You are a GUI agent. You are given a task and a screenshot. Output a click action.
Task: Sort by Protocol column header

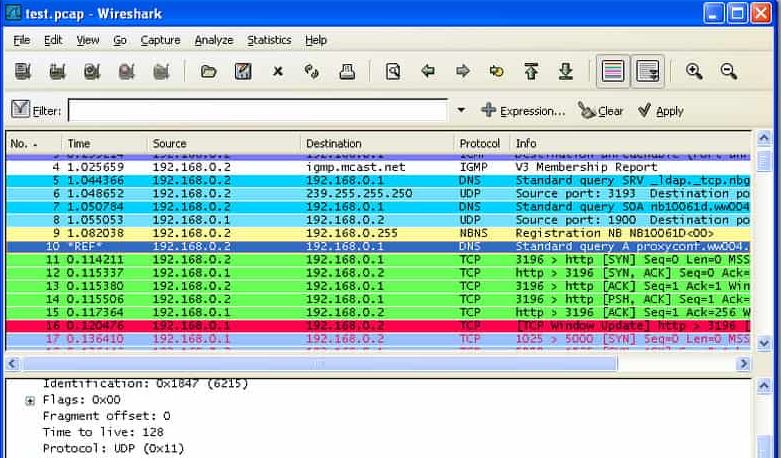coord(482,143)
